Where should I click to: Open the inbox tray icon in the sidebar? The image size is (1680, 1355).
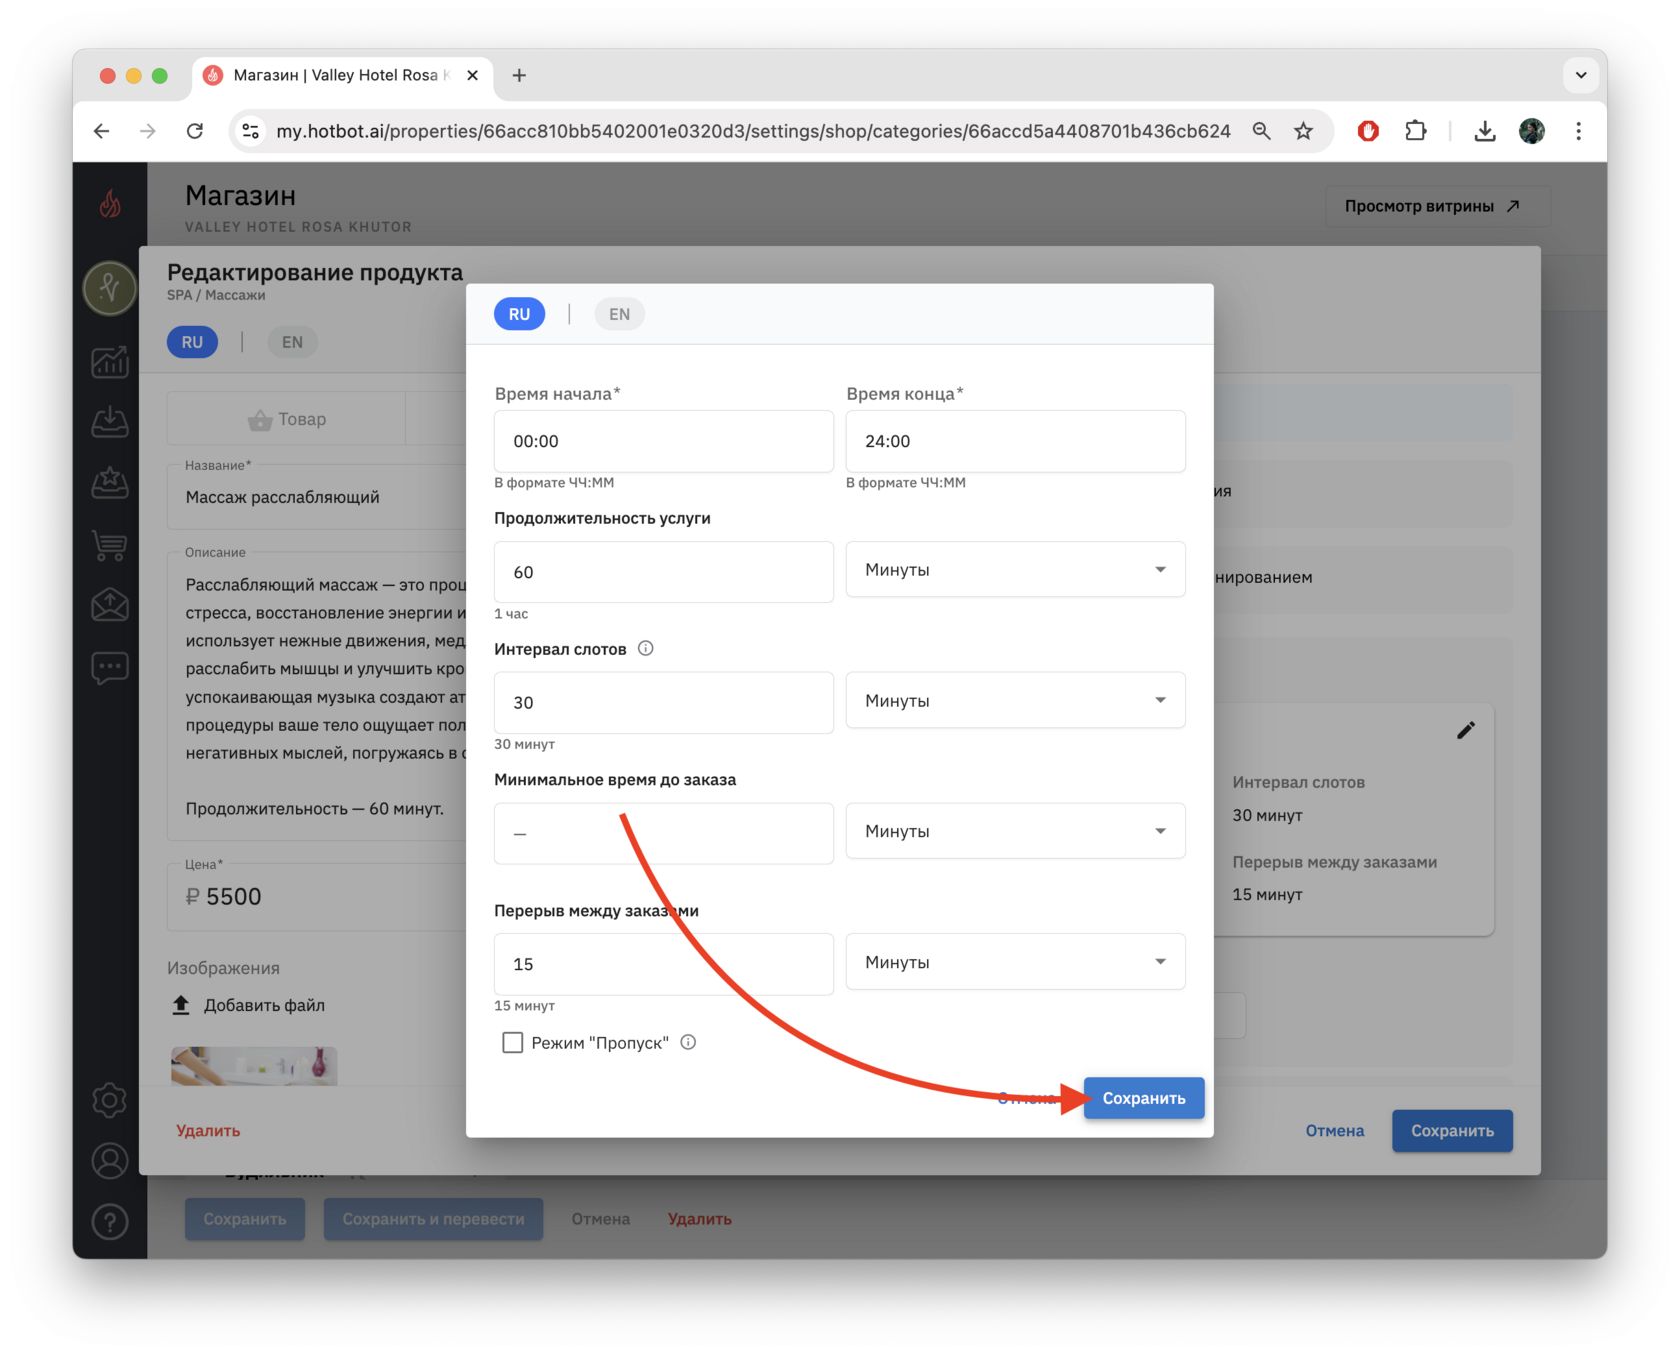(110, 422)
